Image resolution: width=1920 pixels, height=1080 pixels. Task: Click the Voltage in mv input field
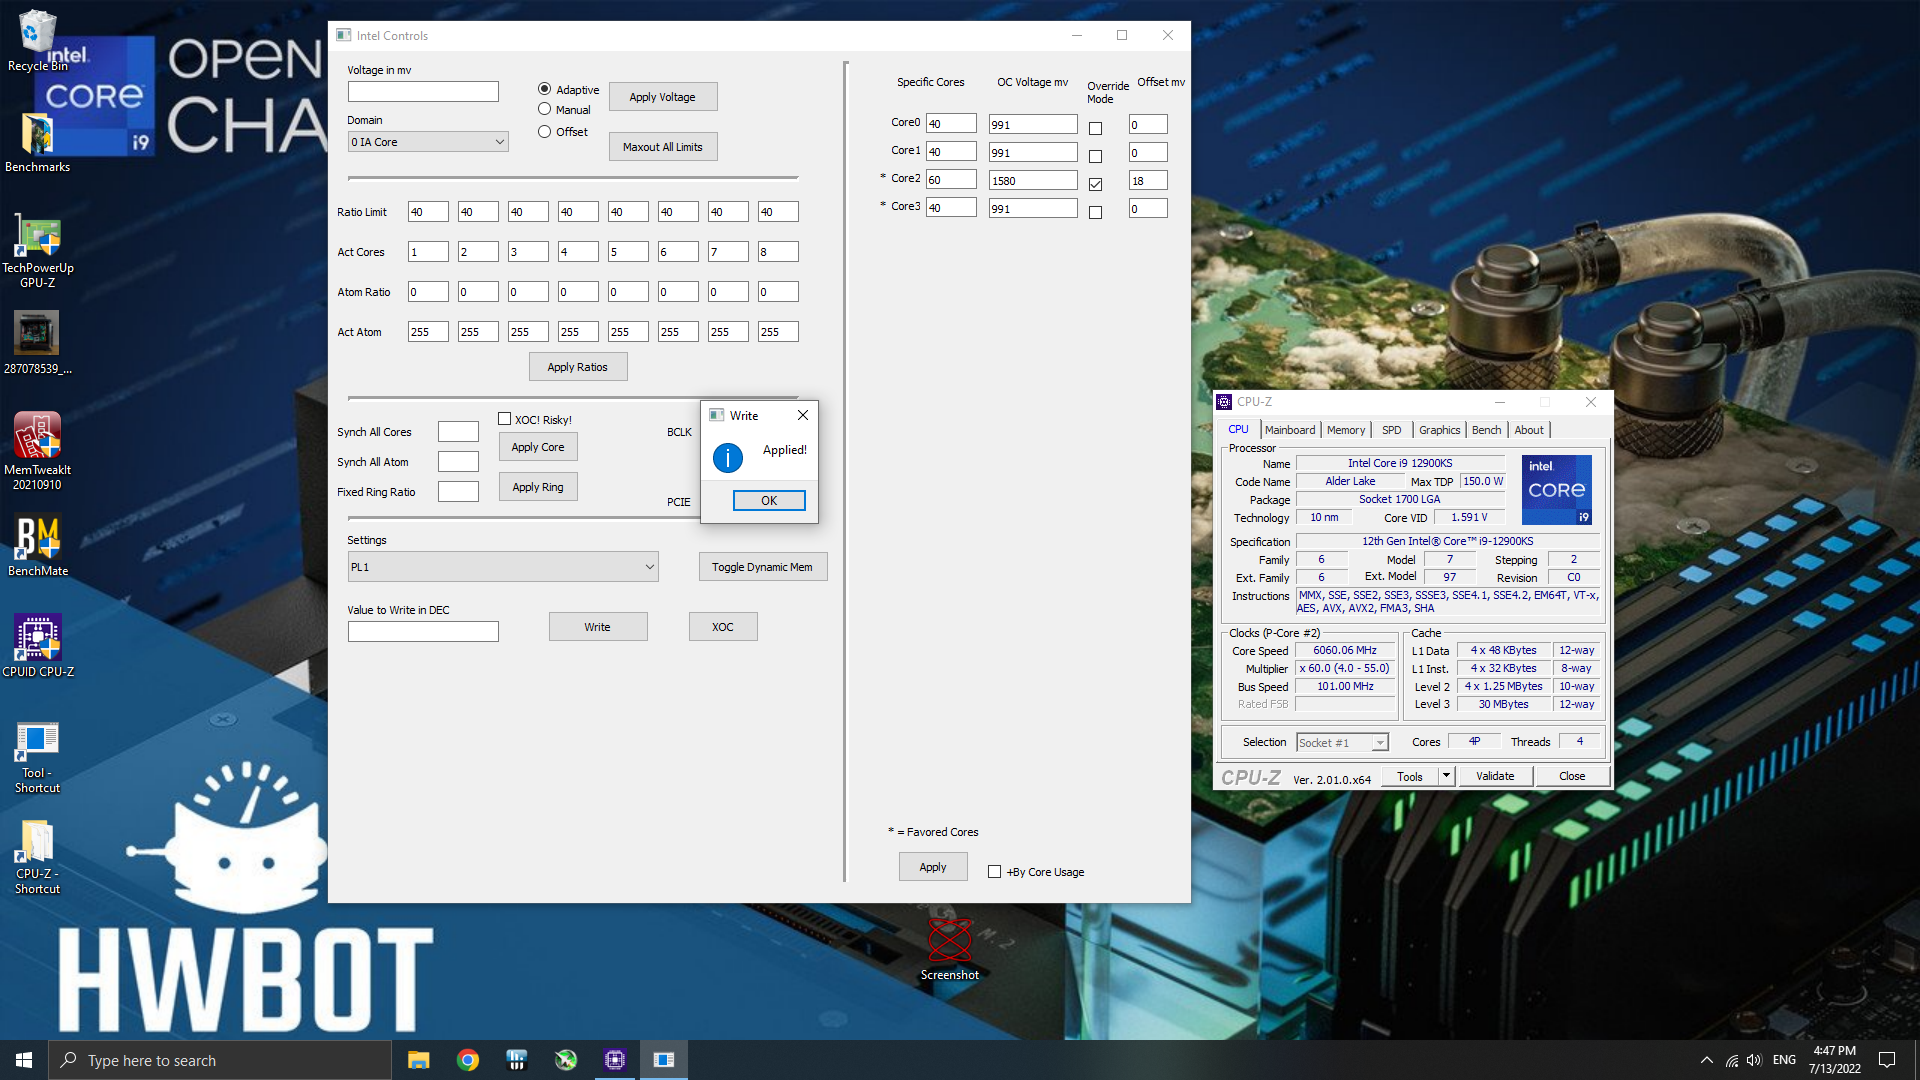tap(423, 92)
